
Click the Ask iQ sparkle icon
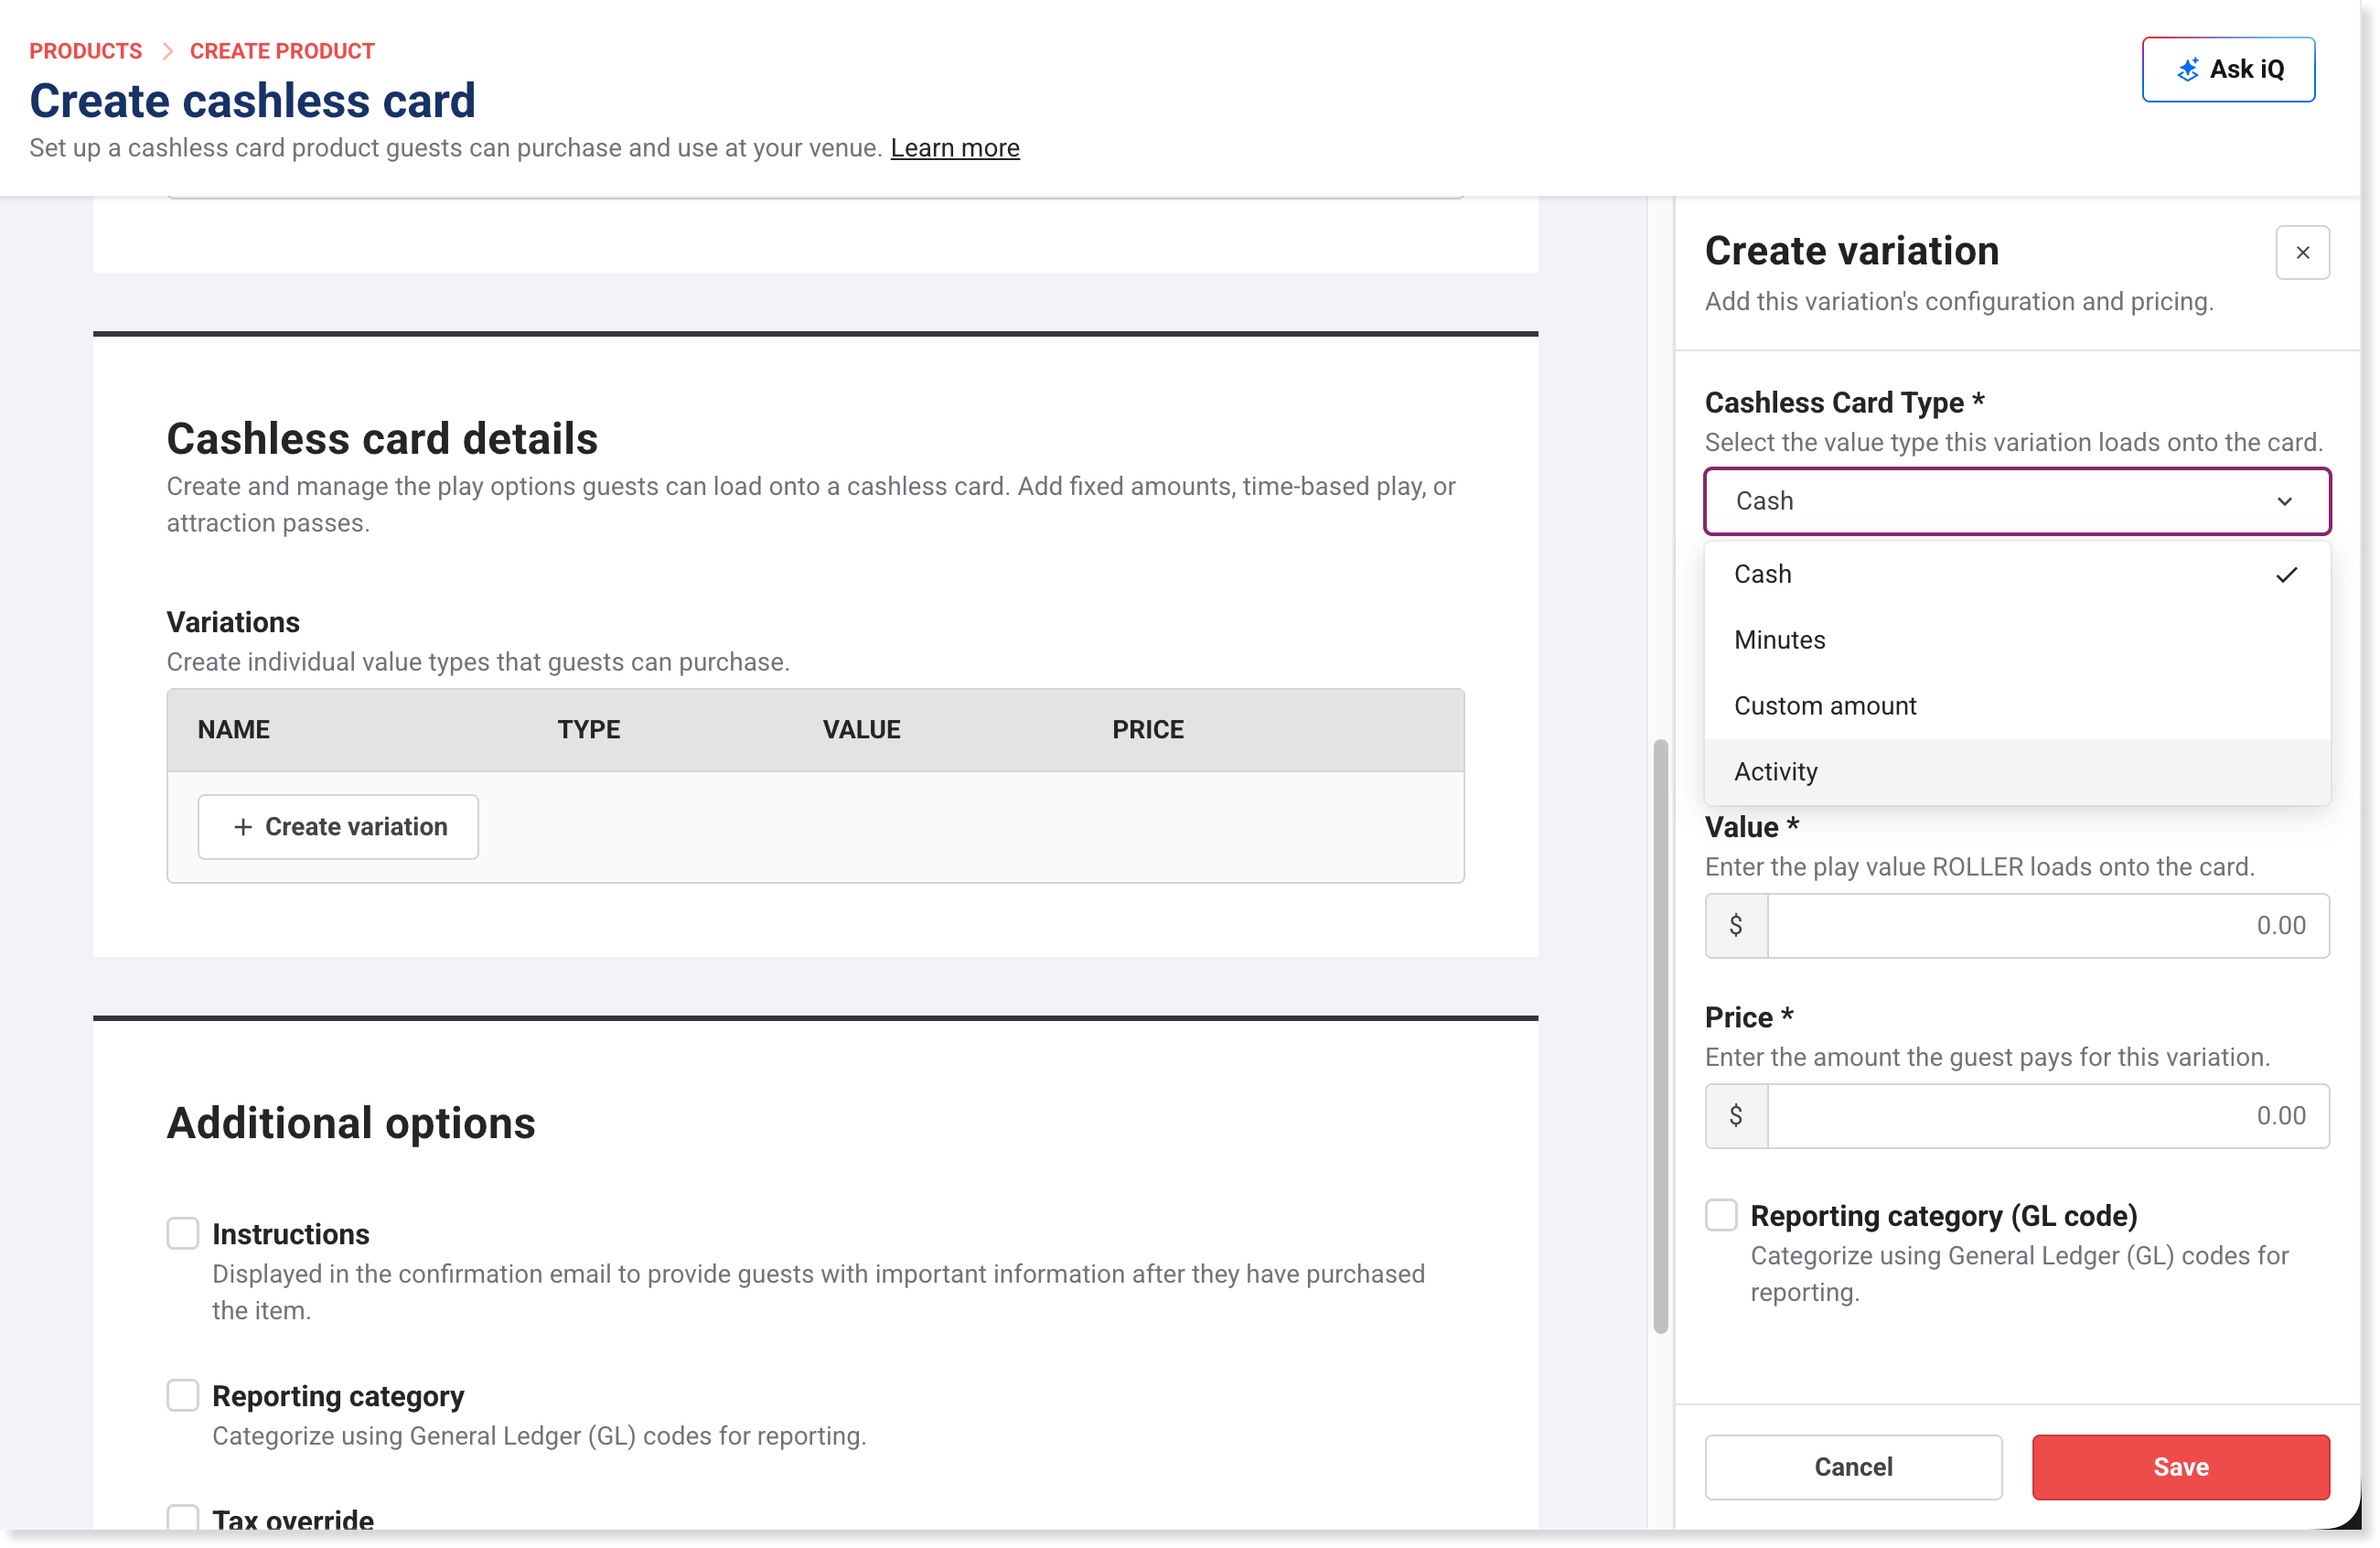coord(2188,69)
